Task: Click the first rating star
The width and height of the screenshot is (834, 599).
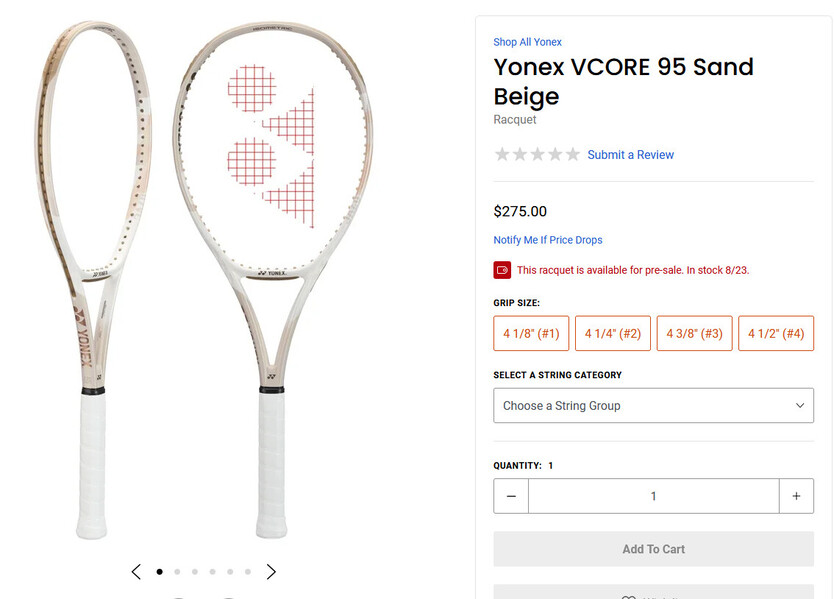Action: coord(502,154)
